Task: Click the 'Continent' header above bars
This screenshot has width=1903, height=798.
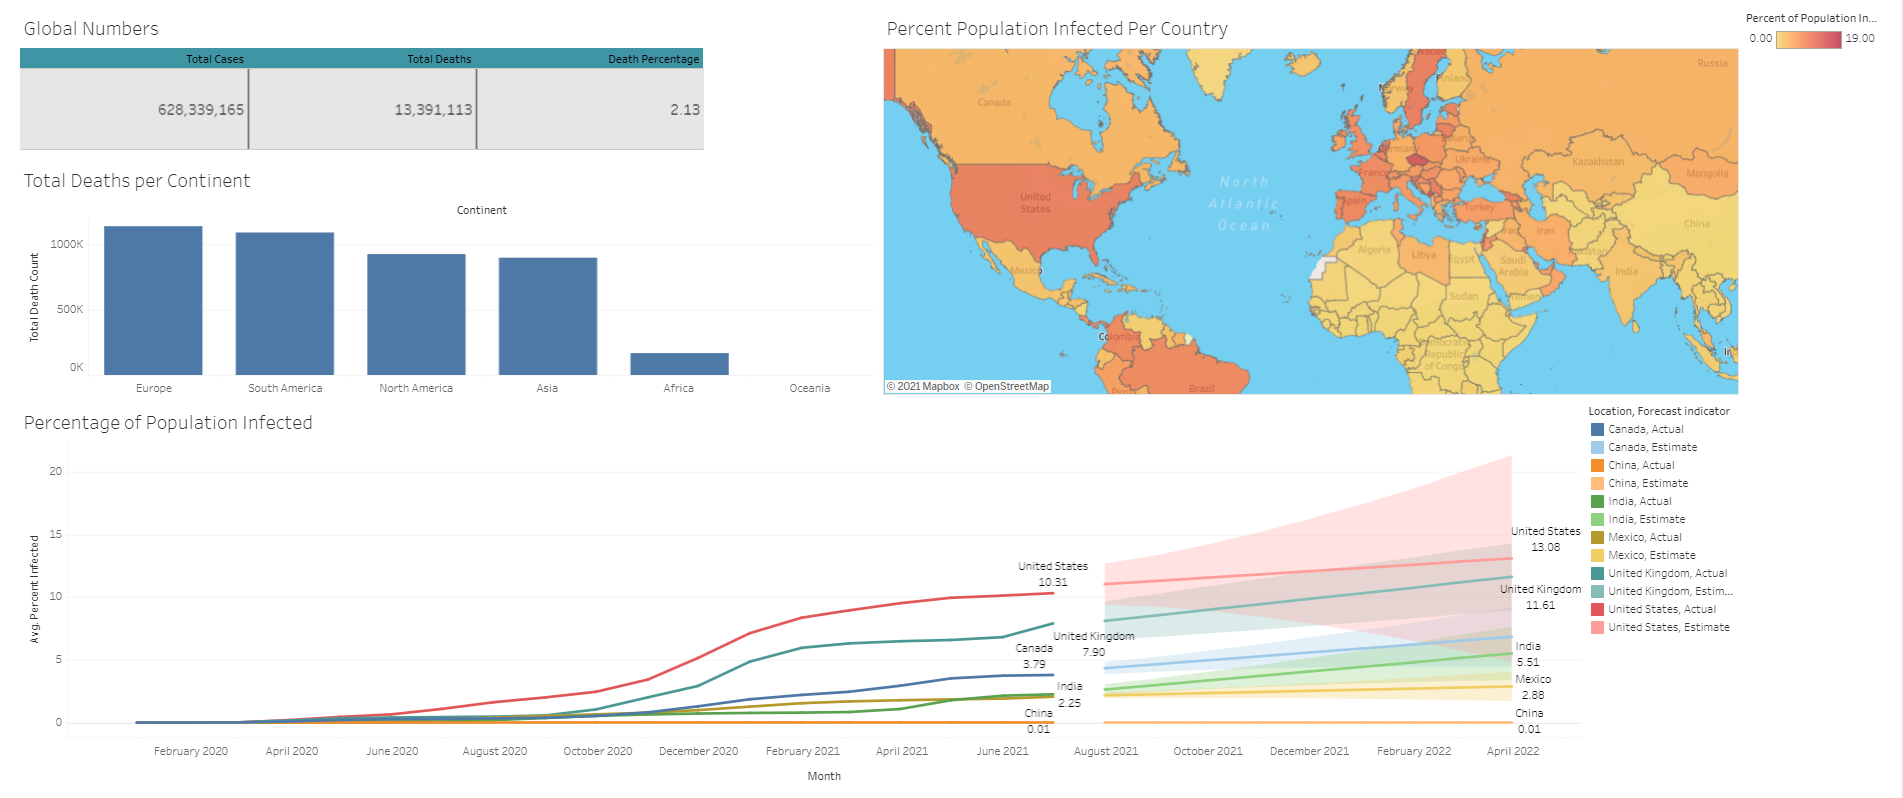Action: pyautogui.click(x=482, y=211)
